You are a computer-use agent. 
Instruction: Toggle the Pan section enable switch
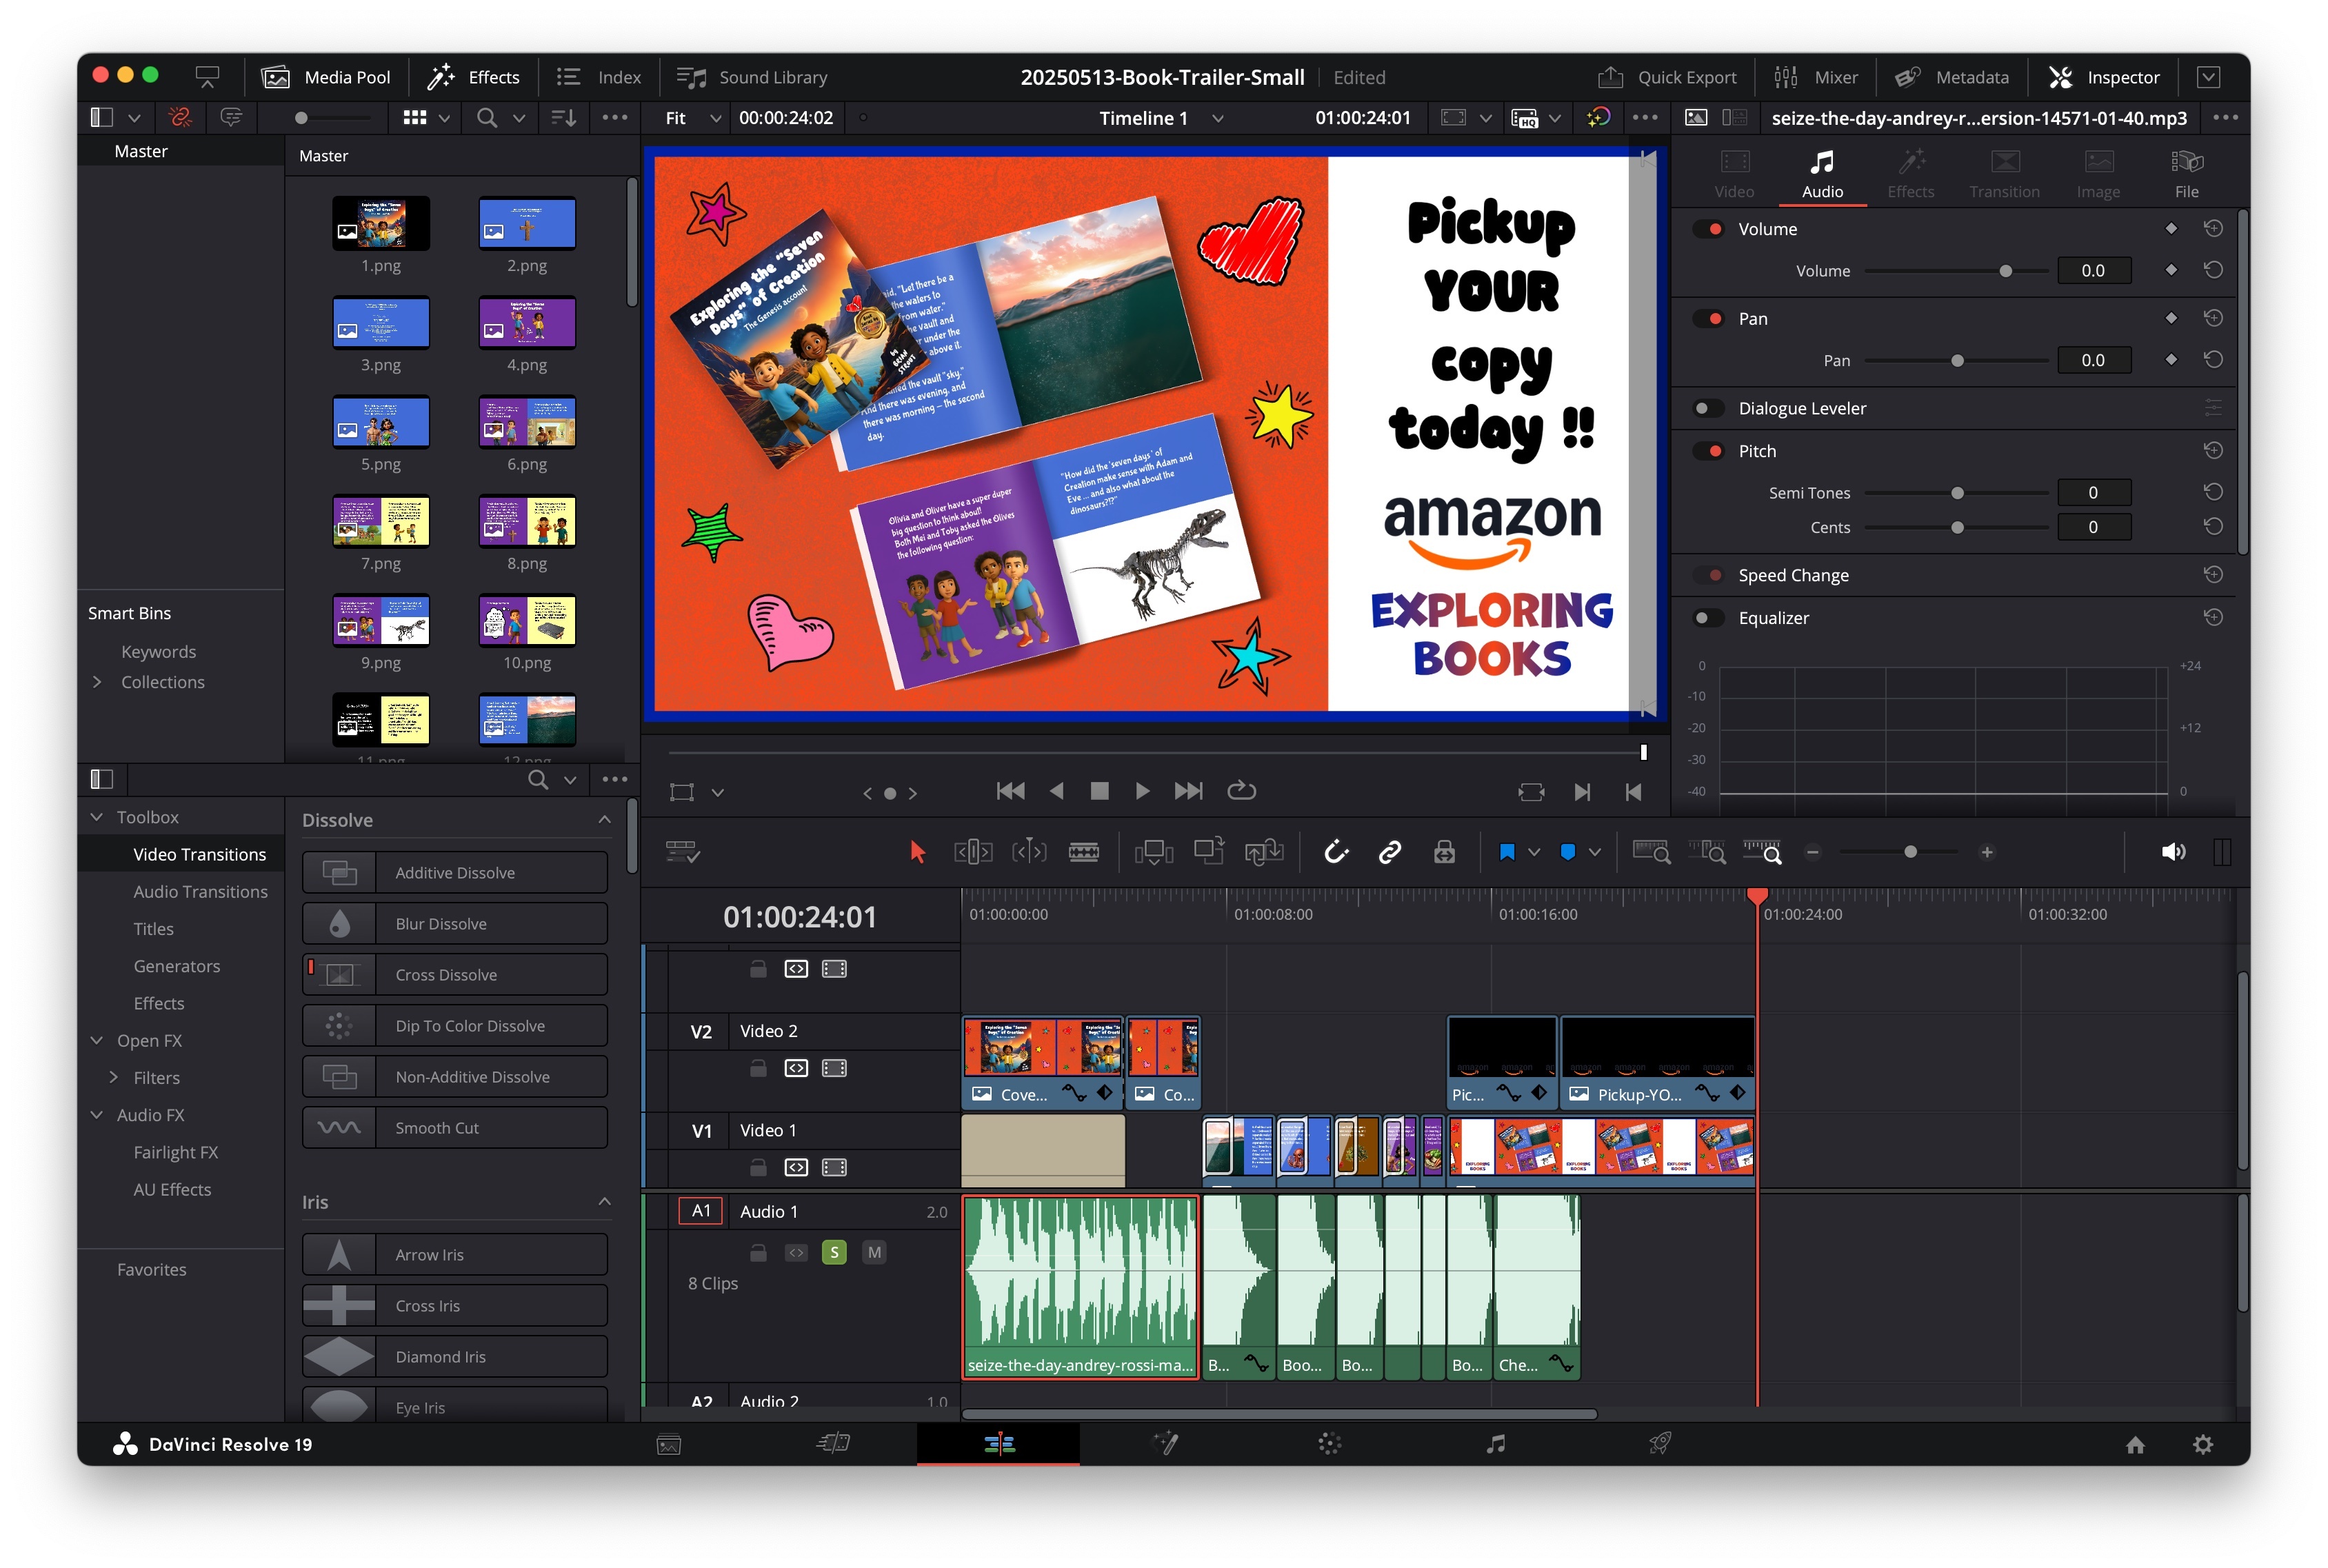pyautogui.click(x=1708, y=319)
